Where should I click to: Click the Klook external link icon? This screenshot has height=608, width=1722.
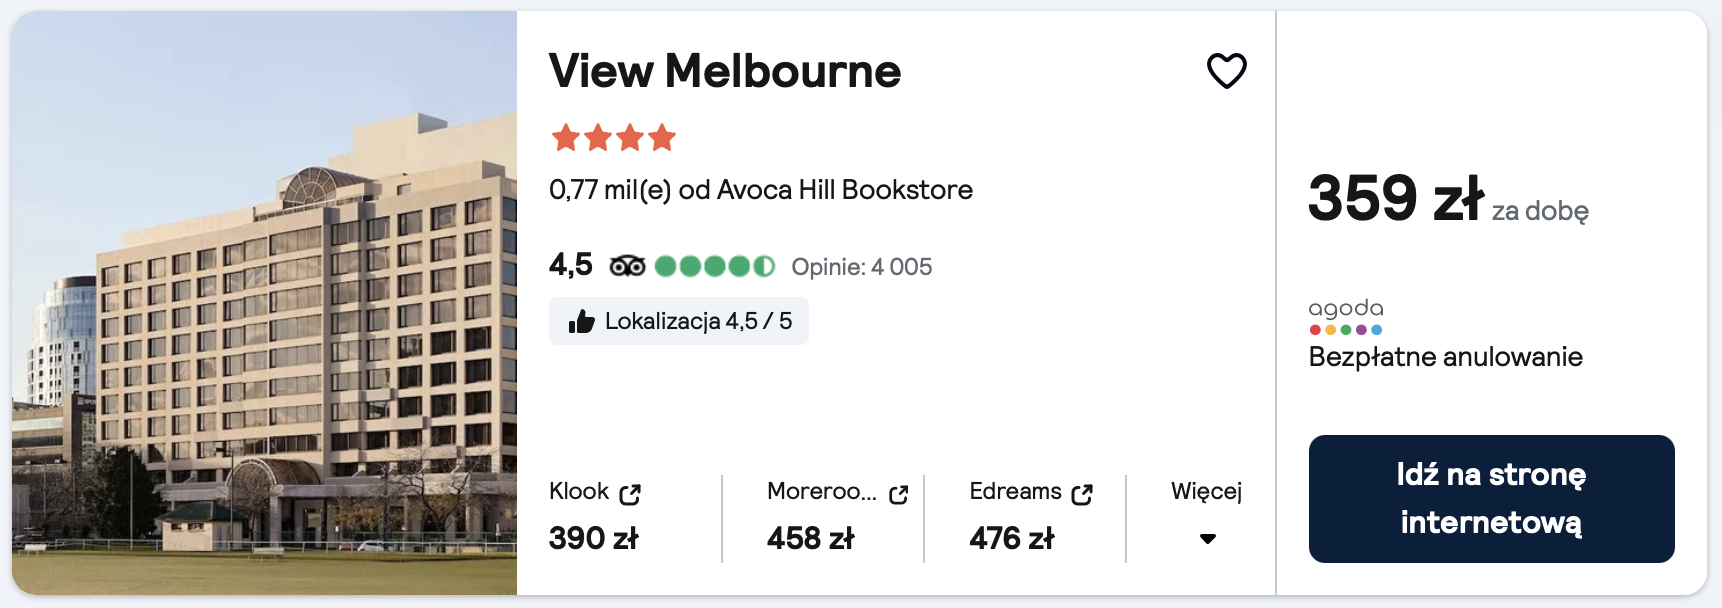coord(630,494)
